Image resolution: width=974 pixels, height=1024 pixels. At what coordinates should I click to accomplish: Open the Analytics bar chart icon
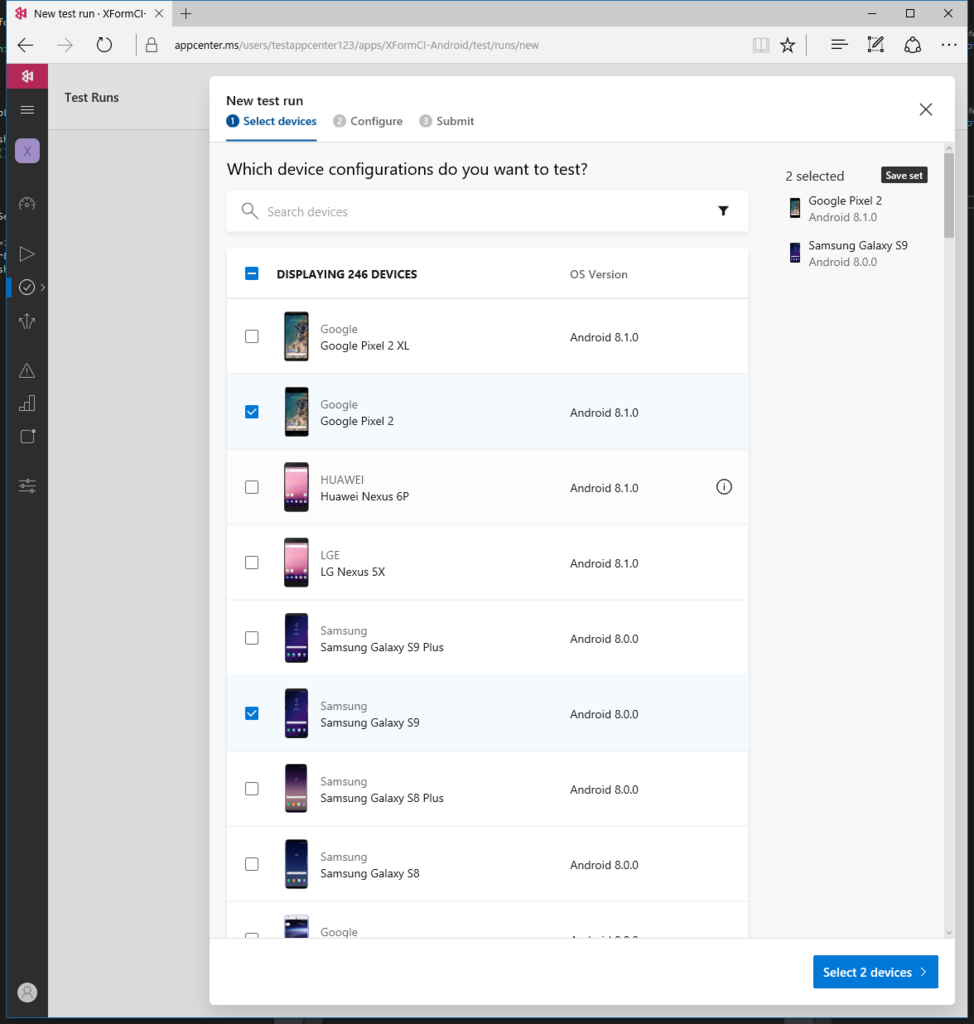click(27, 403)
